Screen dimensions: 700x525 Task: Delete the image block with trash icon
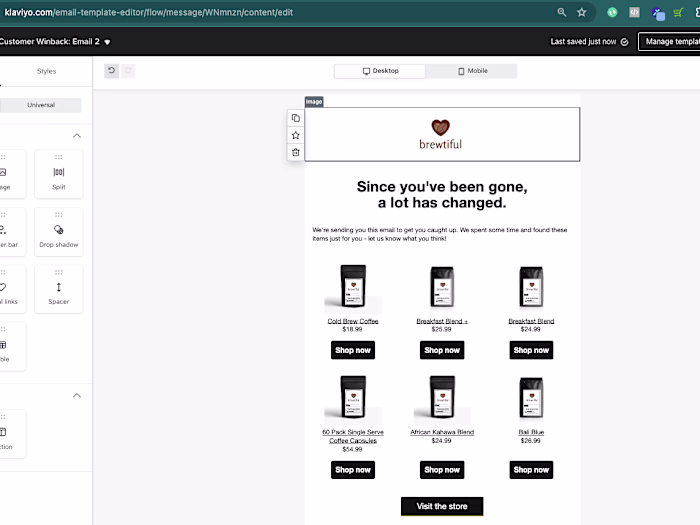tap(296, 153)
